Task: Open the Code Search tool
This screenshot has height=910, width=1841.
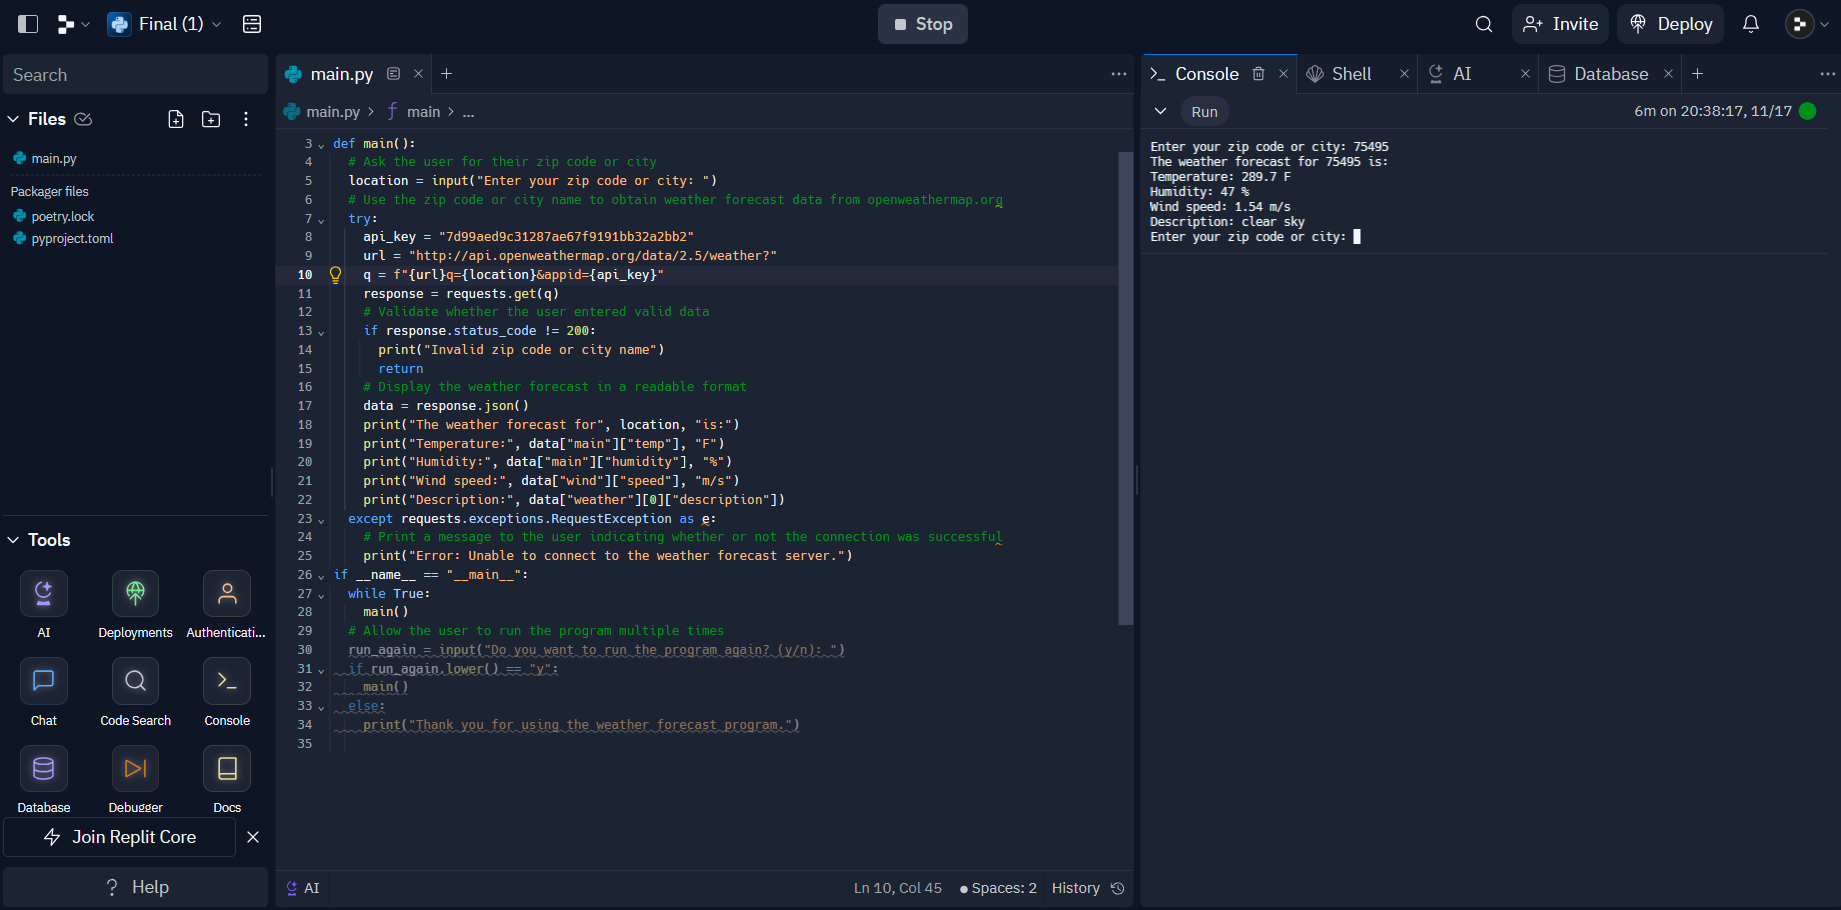Action: [135, 682]
